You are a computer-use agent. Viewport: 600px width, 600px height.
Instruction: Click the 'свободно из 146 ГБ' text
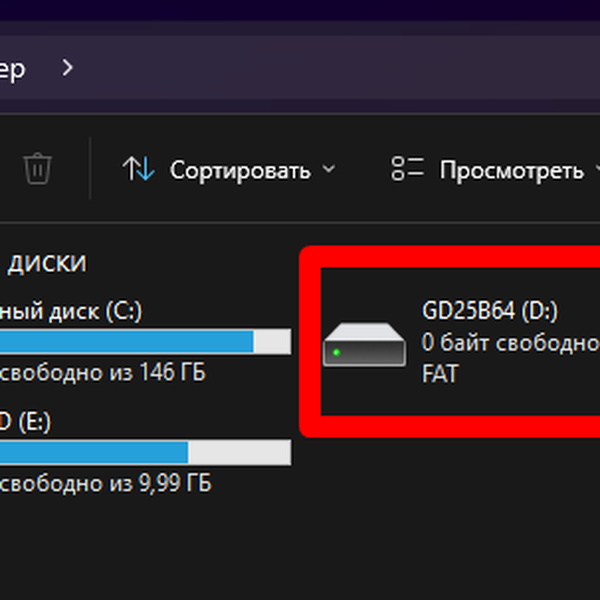104,374
